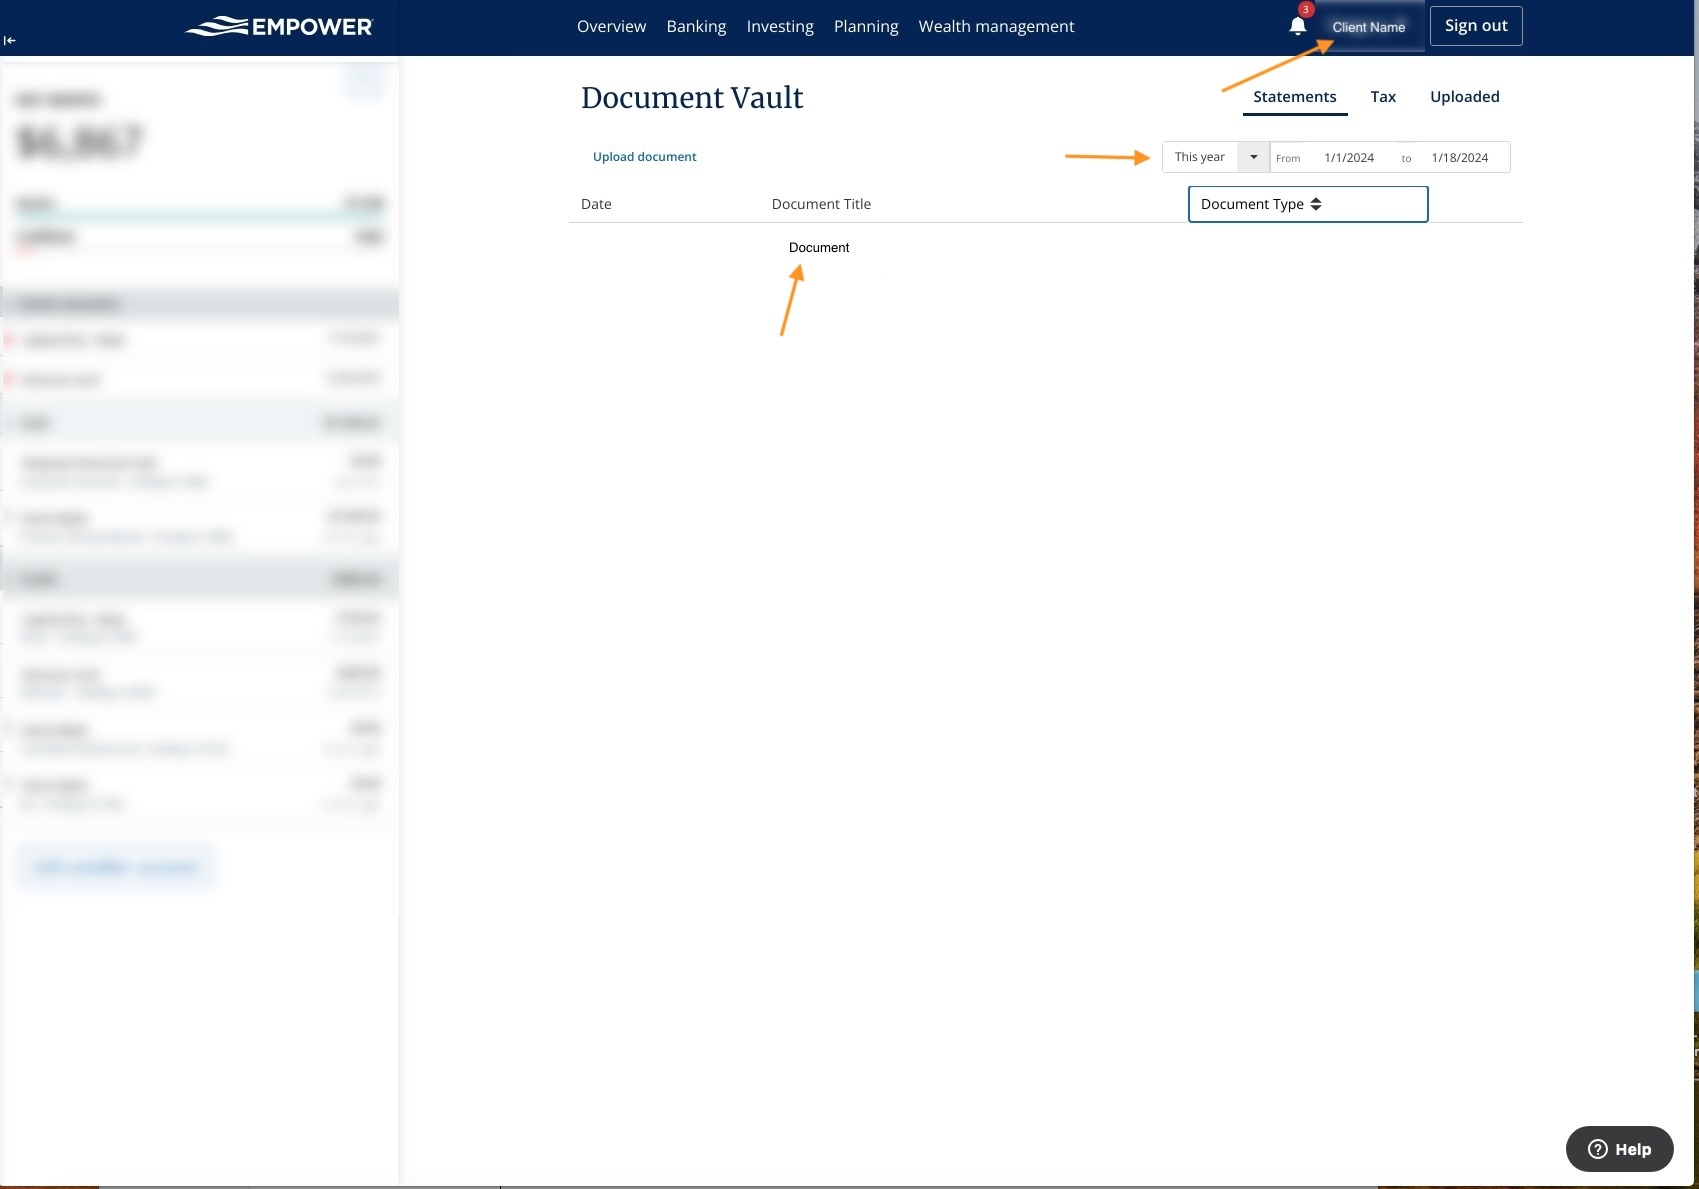Click the From date field showing 1/1/2024
Viewport: 1699px width, 1189px height.
[x=1348, y=157]
